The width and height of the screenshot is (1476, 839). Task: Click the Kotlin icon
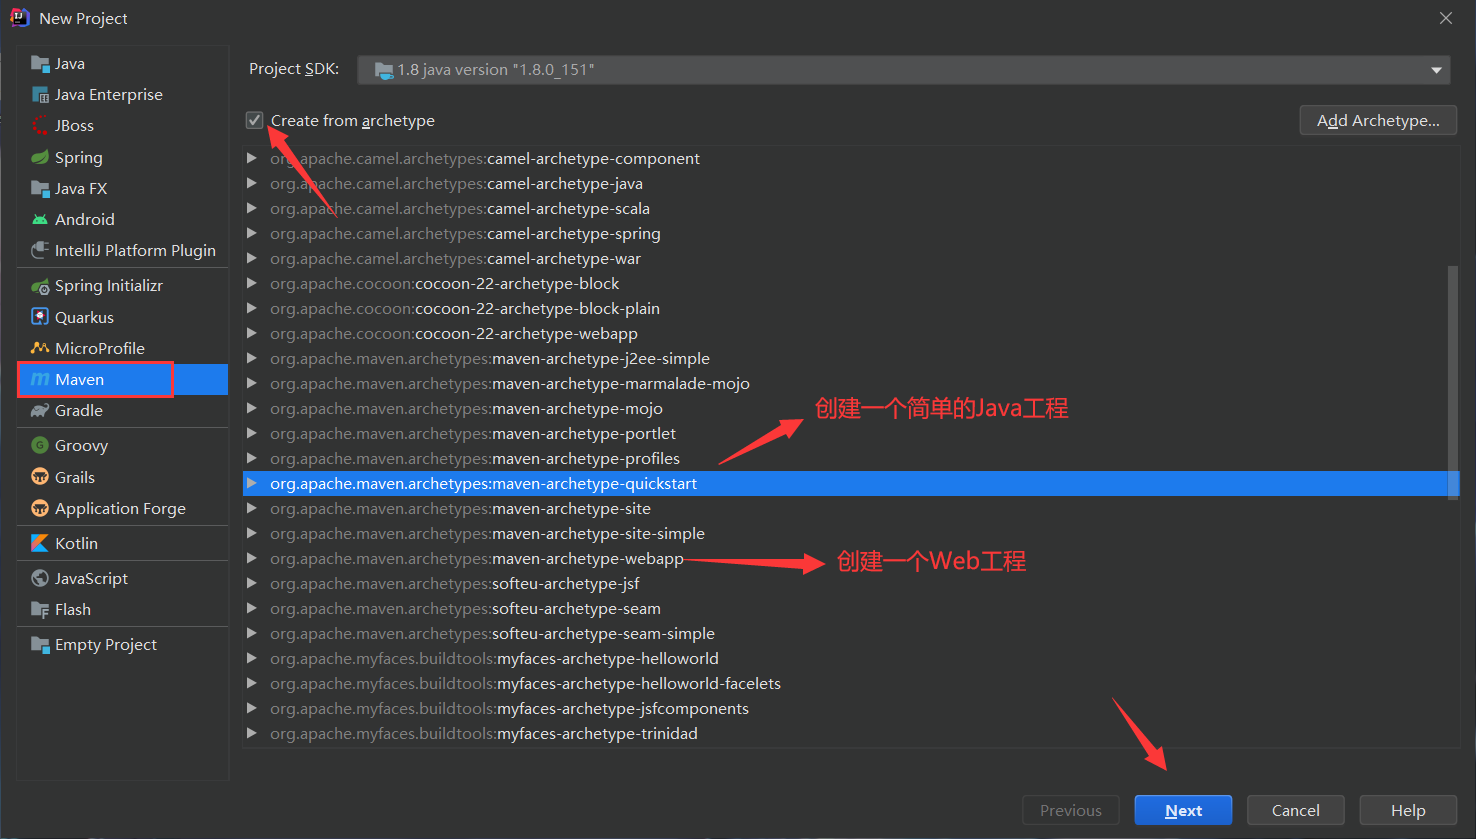point(40,543)
